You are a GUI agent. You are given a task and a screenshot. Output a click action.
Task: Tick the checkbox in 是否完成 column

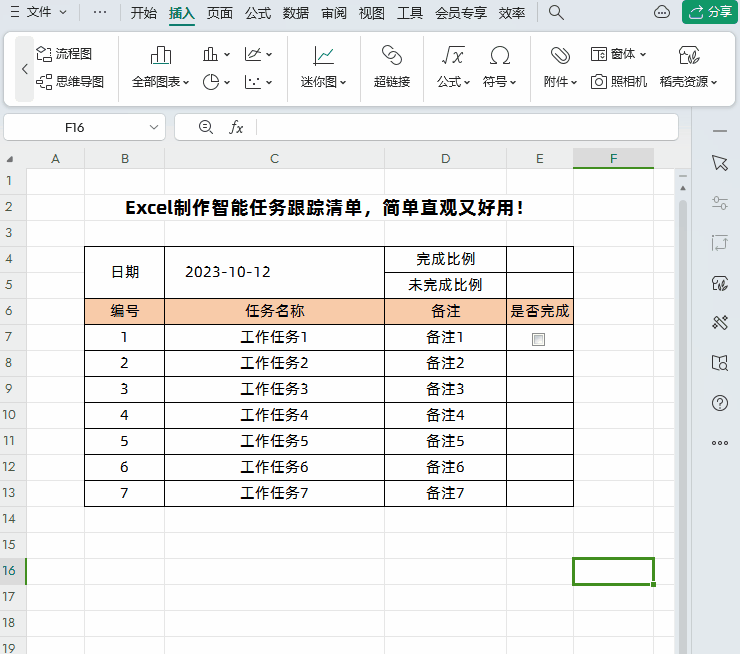point(538,339)
